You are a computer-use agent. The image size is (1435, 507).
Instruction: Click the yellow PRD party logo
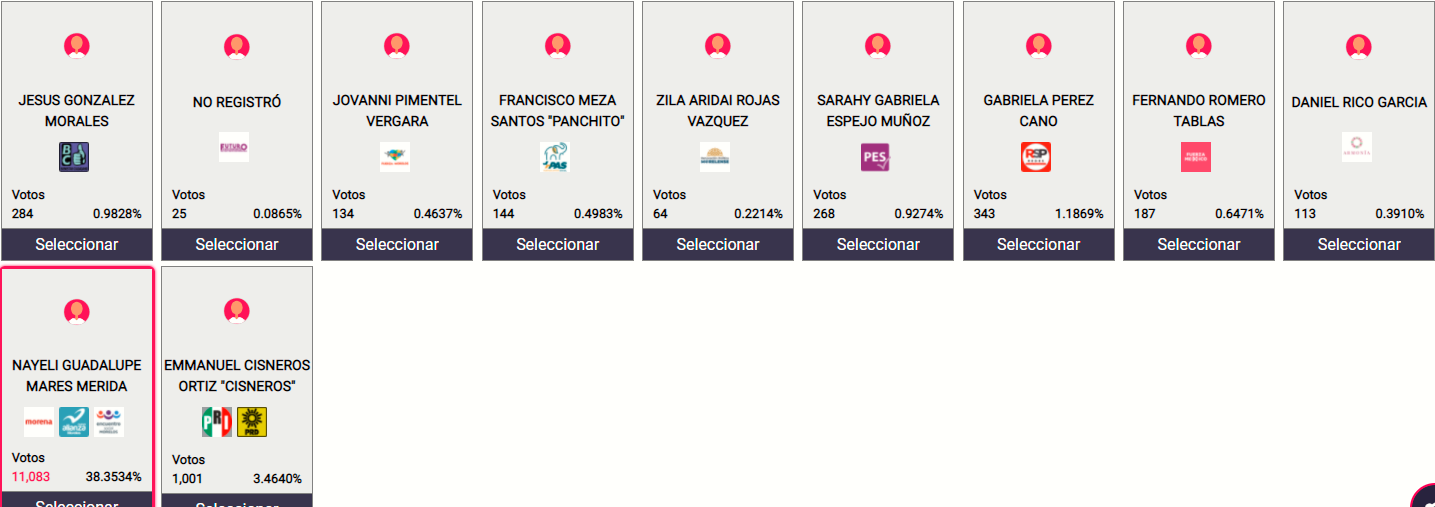(252, 422)
